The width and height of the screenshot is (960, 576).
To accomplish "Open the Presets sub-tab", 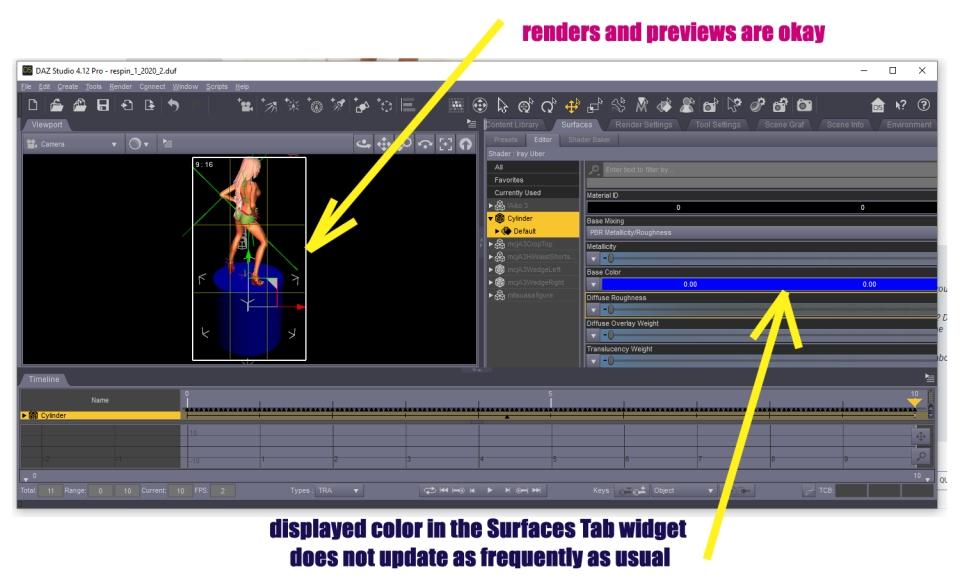I will (x=506, y=140).
